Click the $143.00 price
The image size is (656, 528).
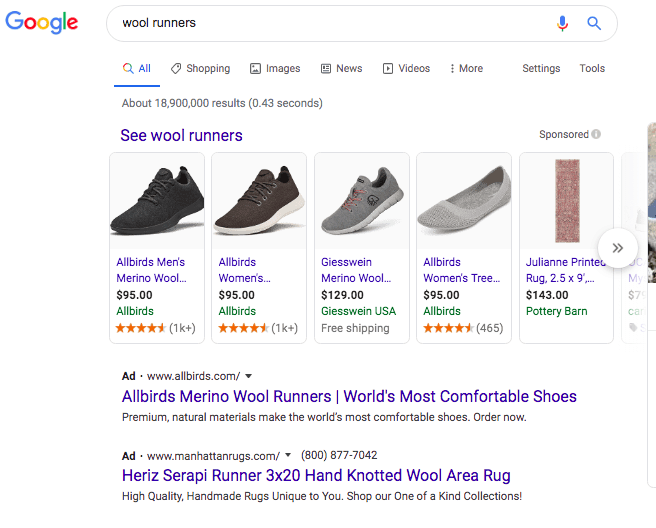tap(547, 295)
